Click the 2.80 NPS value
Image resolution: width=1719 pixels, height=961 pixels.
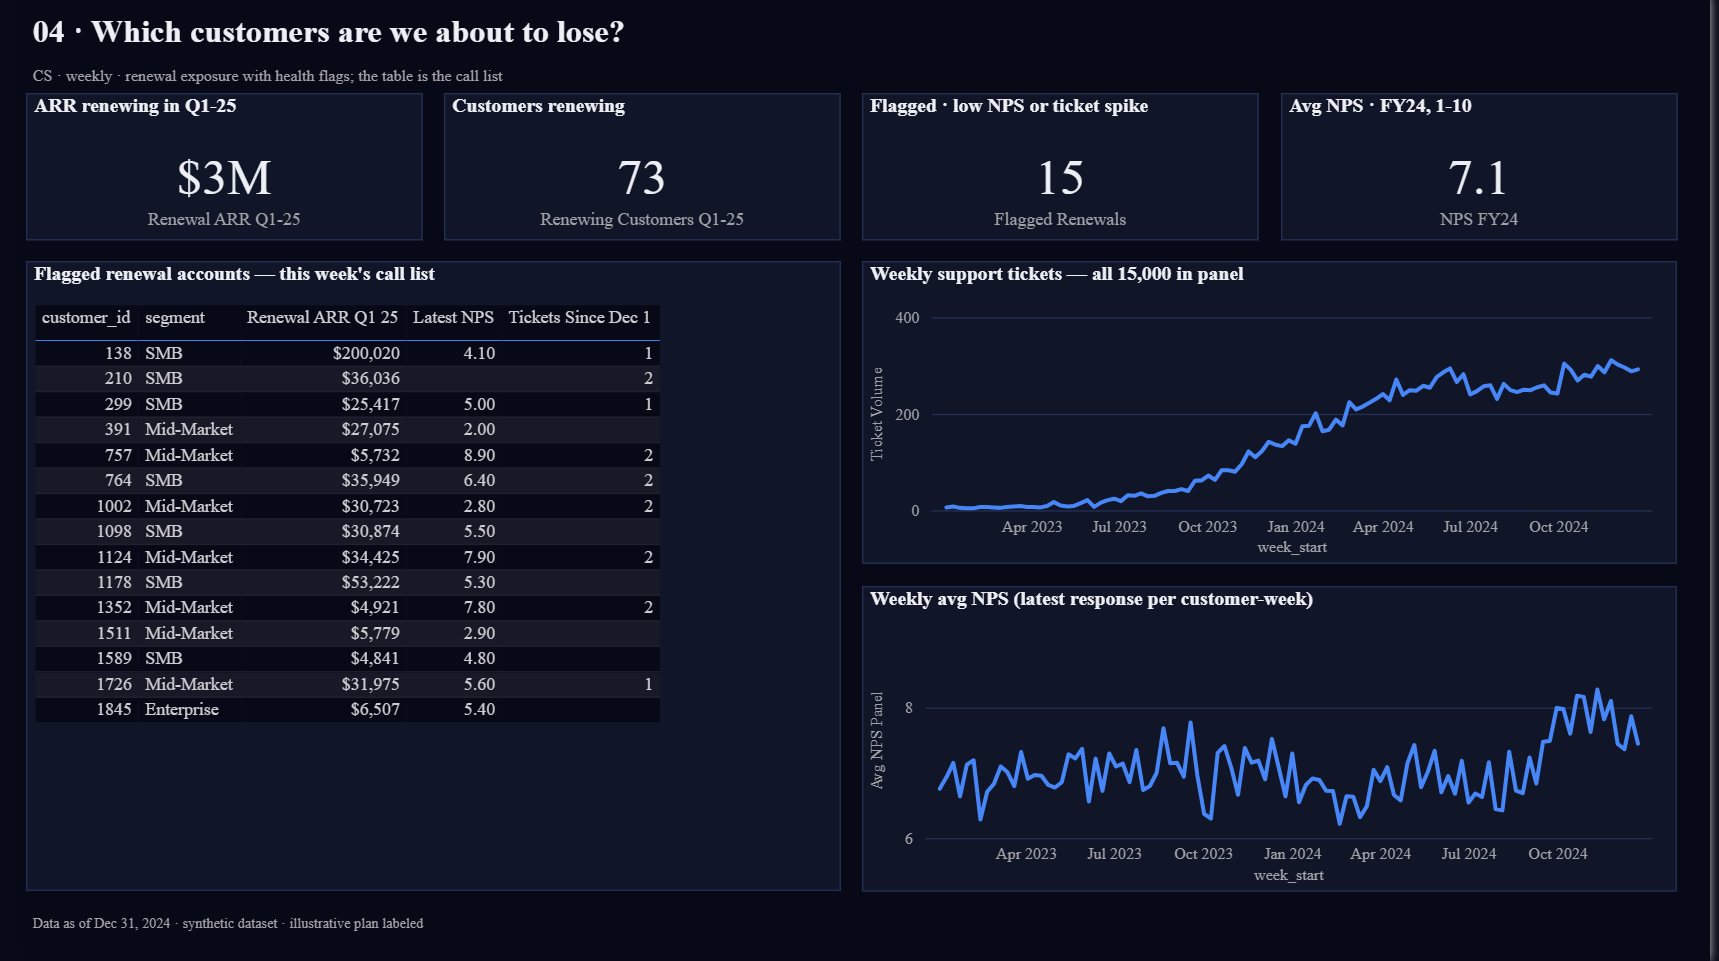(479, 506)
